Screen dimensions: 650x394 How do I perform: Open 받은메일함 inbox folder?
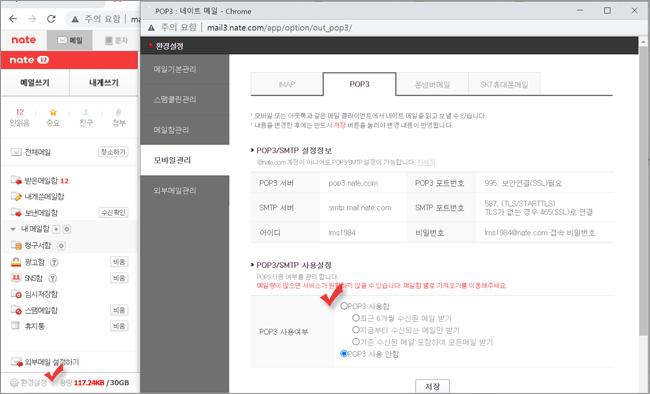click(40, 181)
